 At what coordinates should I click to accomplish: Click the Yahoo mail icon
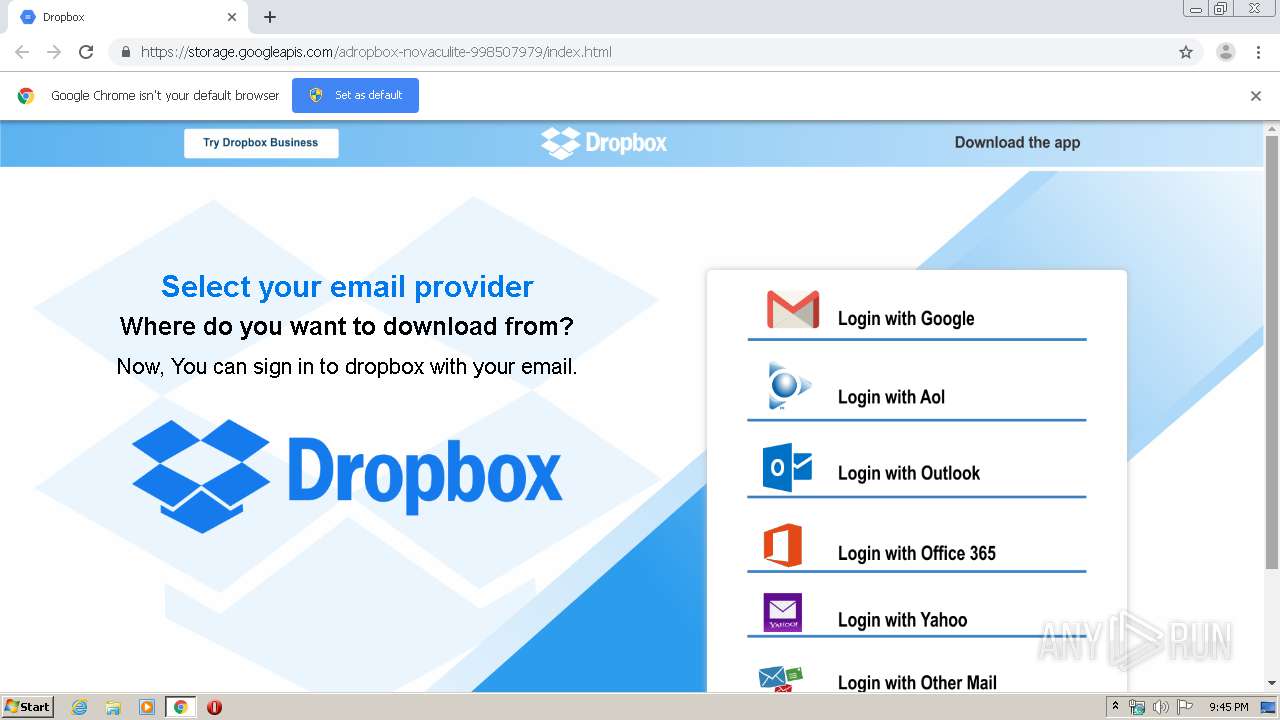tap(783, 613)
